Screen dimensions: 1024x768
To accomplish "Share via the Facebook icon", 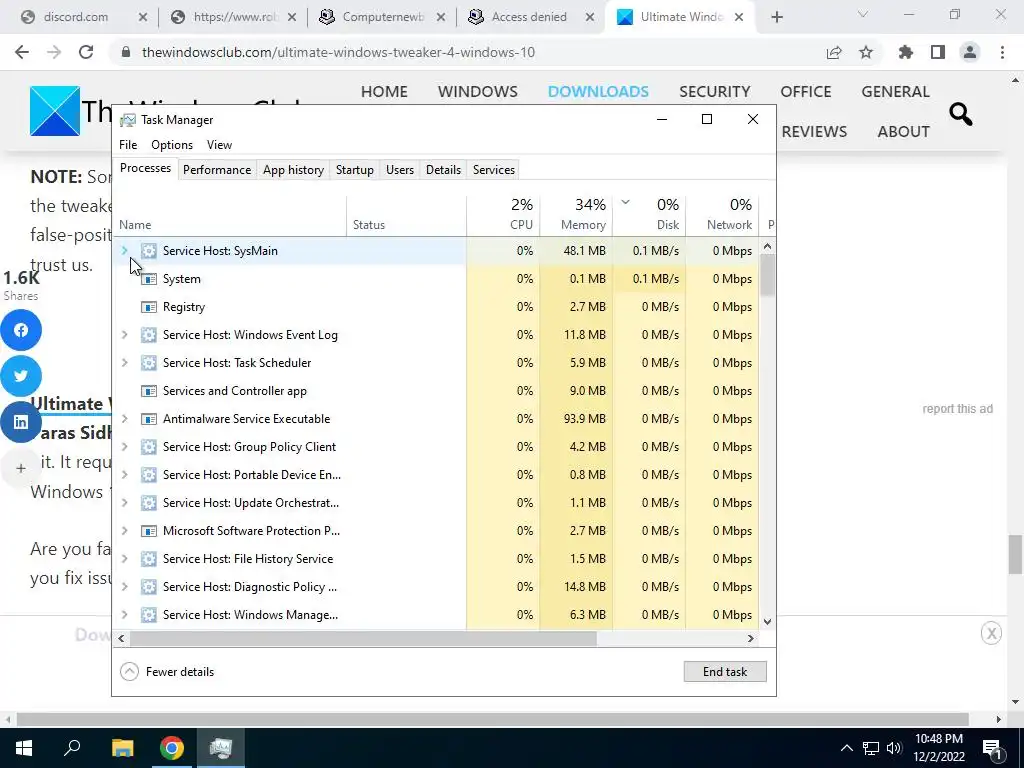I will [21, 330].
